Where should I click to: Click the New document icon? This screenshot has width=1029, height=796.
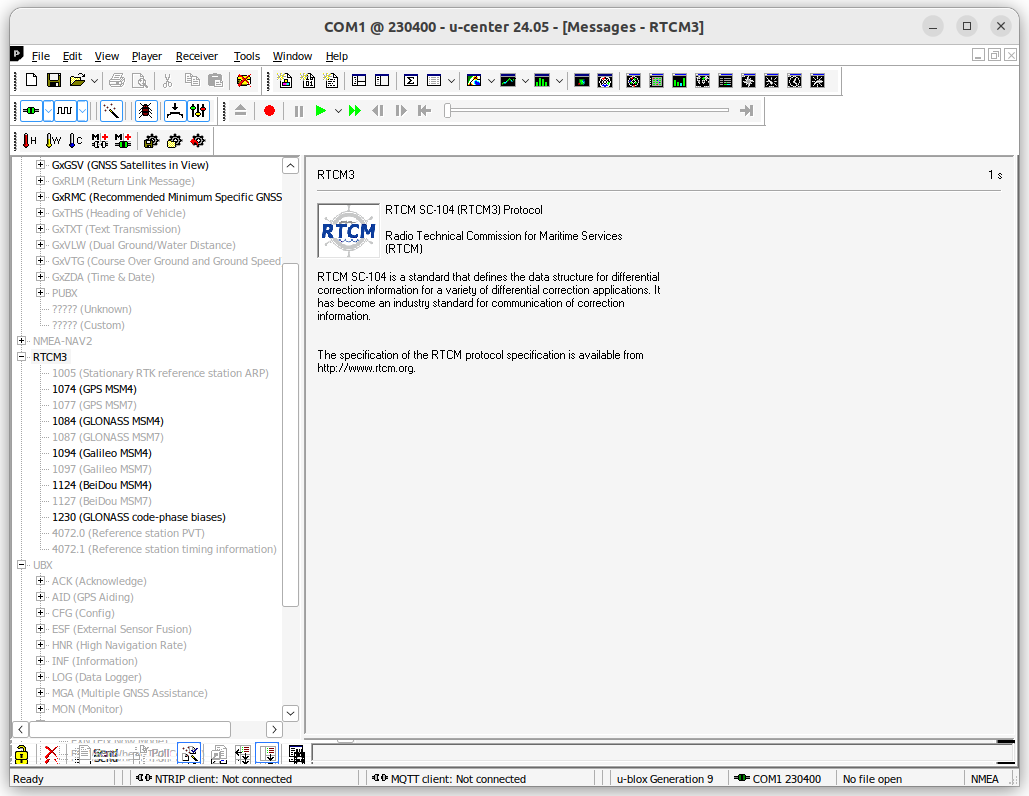pyautogui.click(x=31, y=80)
